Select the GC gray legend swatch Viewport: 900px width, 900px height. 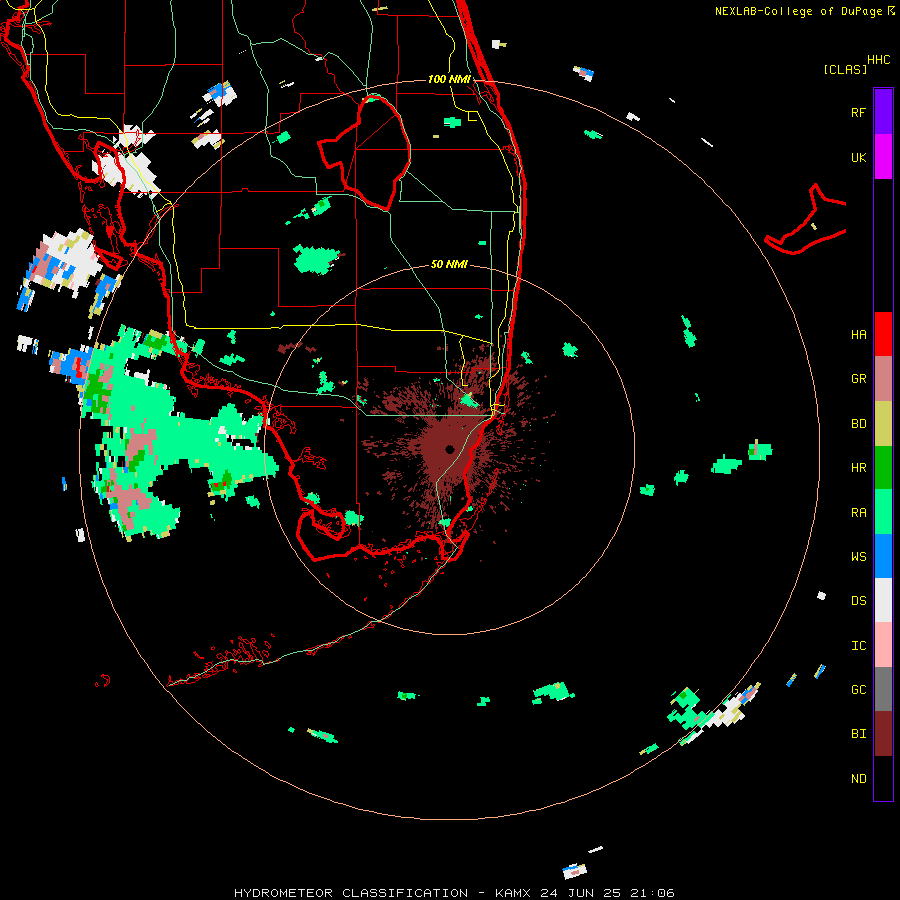click(883, 689)
